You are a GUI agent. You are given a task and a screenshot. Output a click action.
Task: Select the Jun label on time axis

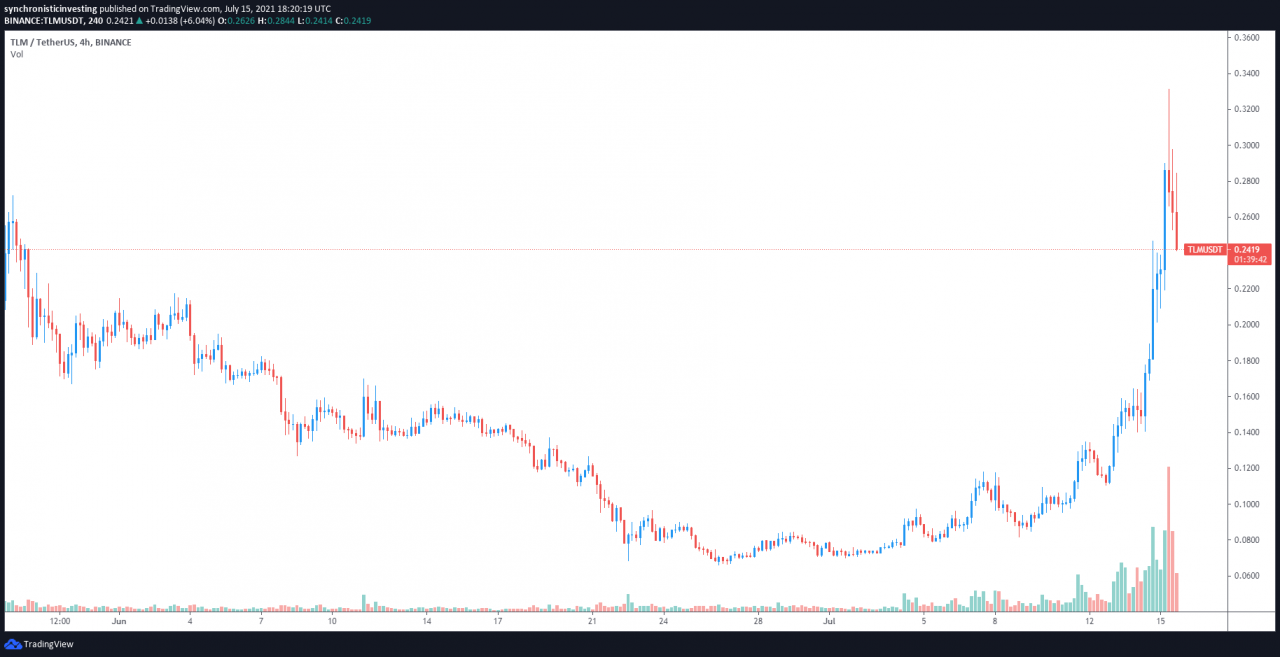point(119,621)
